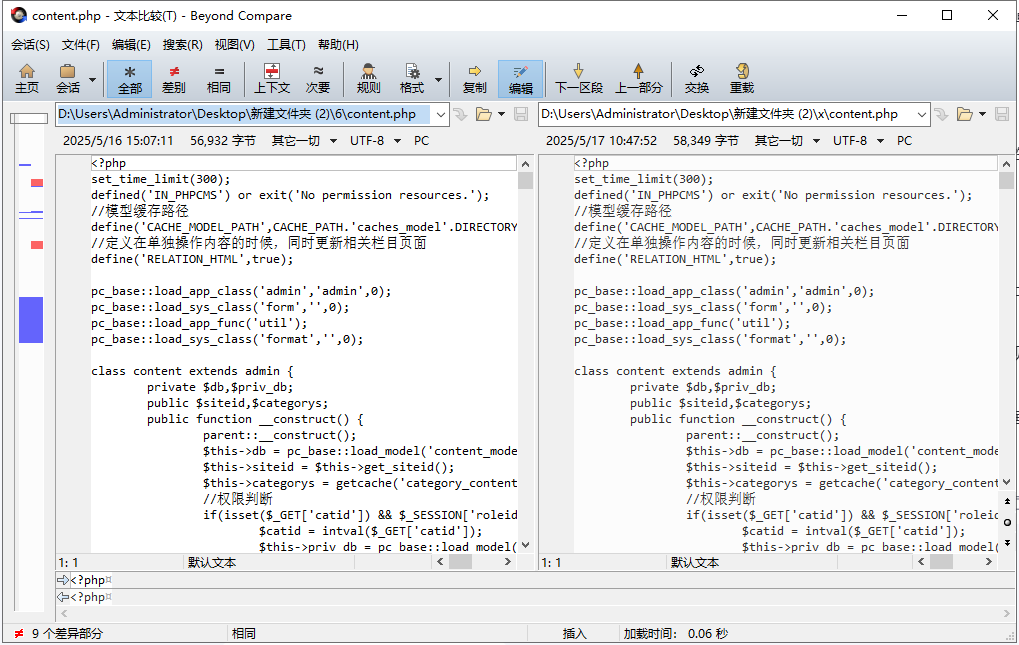This screenshot has height=645, width=1019.
Task: Open the left 其它一切 file type dropdown
Action: pyautogui.click(x=304, y=141)
